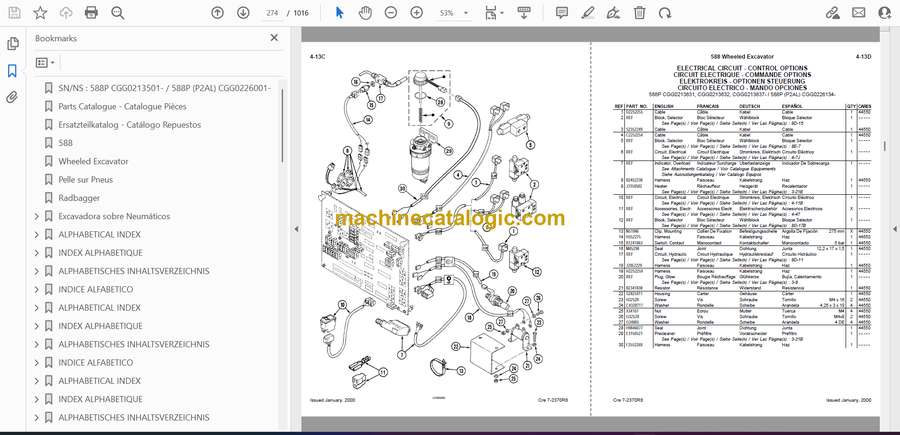Zoom out with the minus button

coord(391,13)
